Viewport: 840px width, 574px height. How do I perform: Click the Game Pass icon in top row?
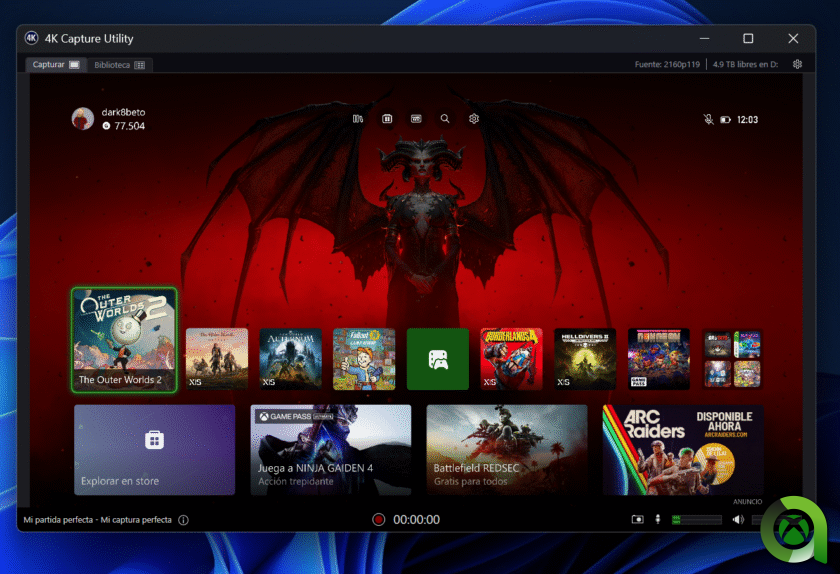416,119
